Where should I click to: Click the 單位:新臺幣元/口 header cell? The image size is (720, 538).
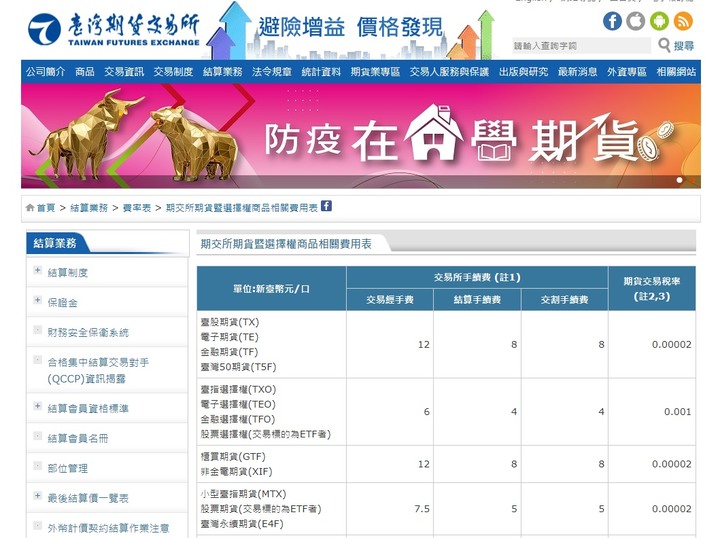click(271, 289)
